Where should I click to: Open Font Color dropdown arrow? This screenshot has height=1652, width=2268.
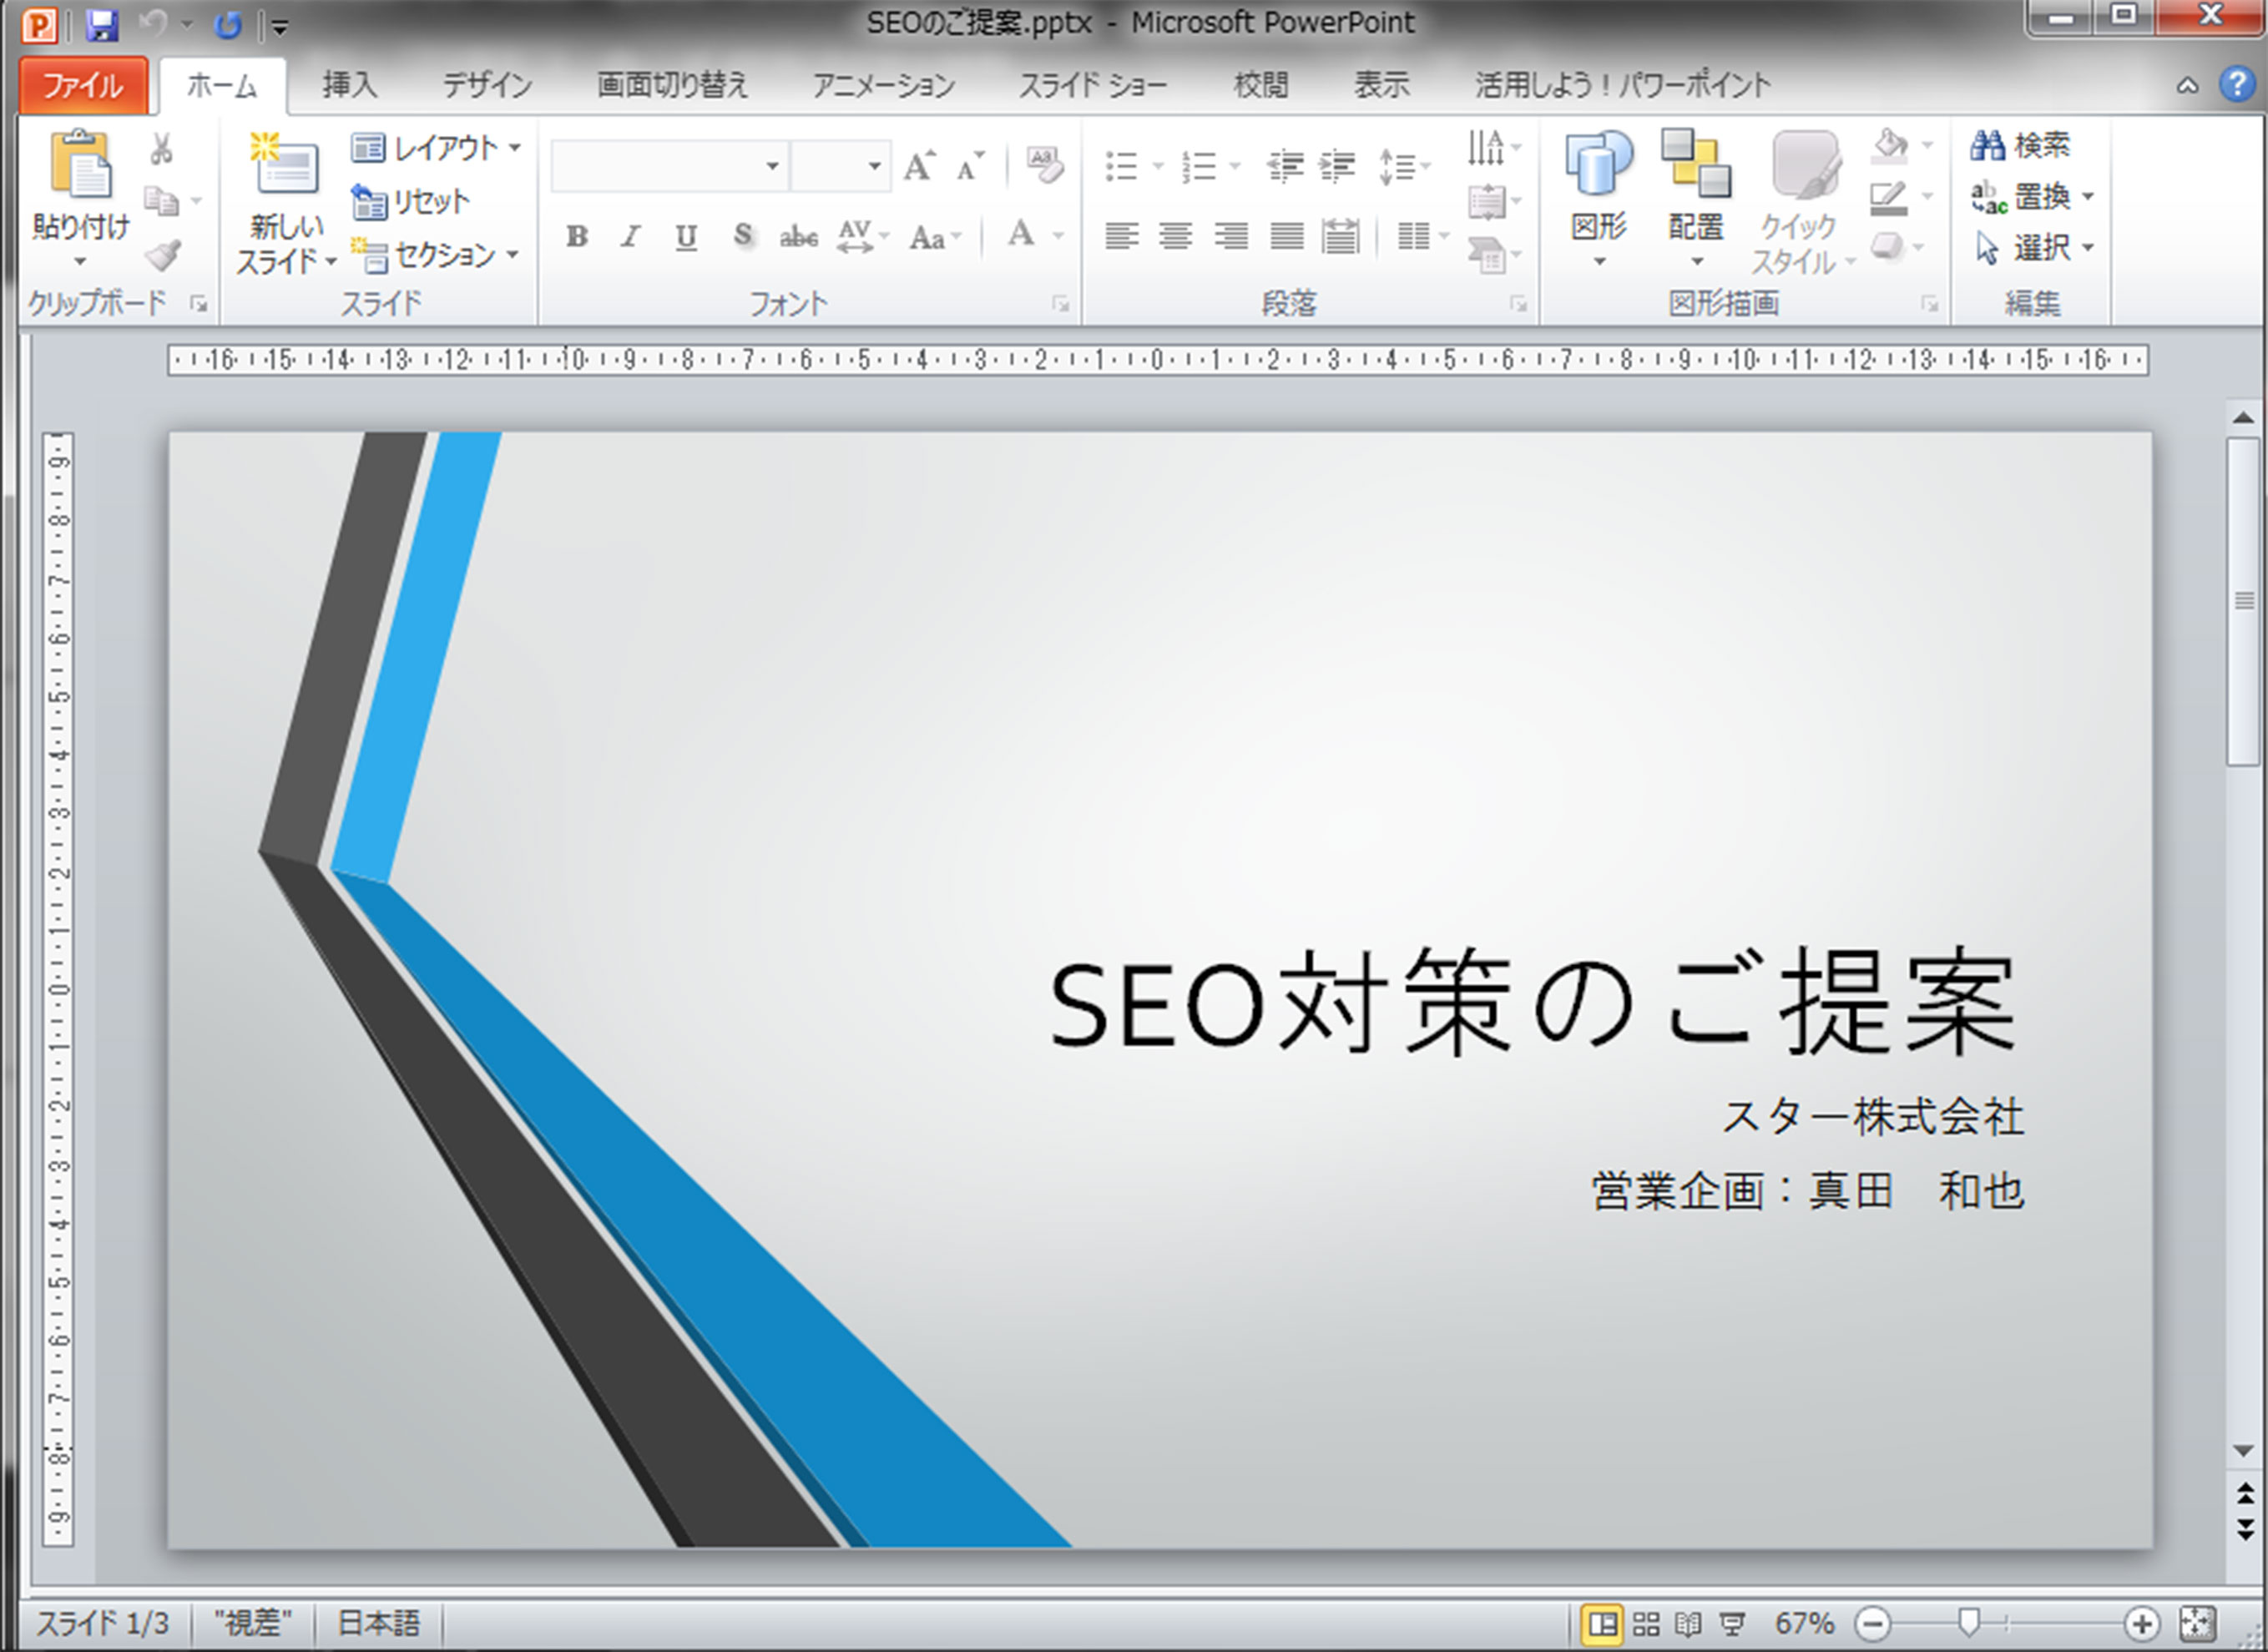tap(1059, 237)
